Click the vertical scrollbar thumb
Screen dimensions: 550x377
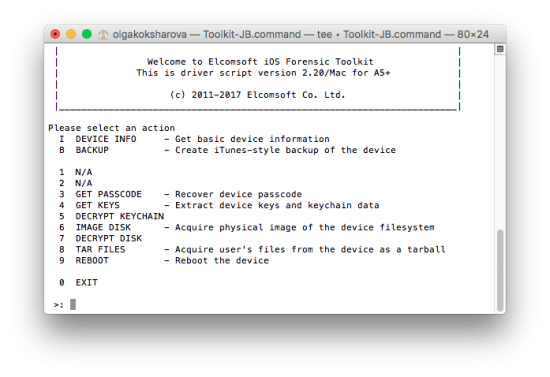[500, 270]
